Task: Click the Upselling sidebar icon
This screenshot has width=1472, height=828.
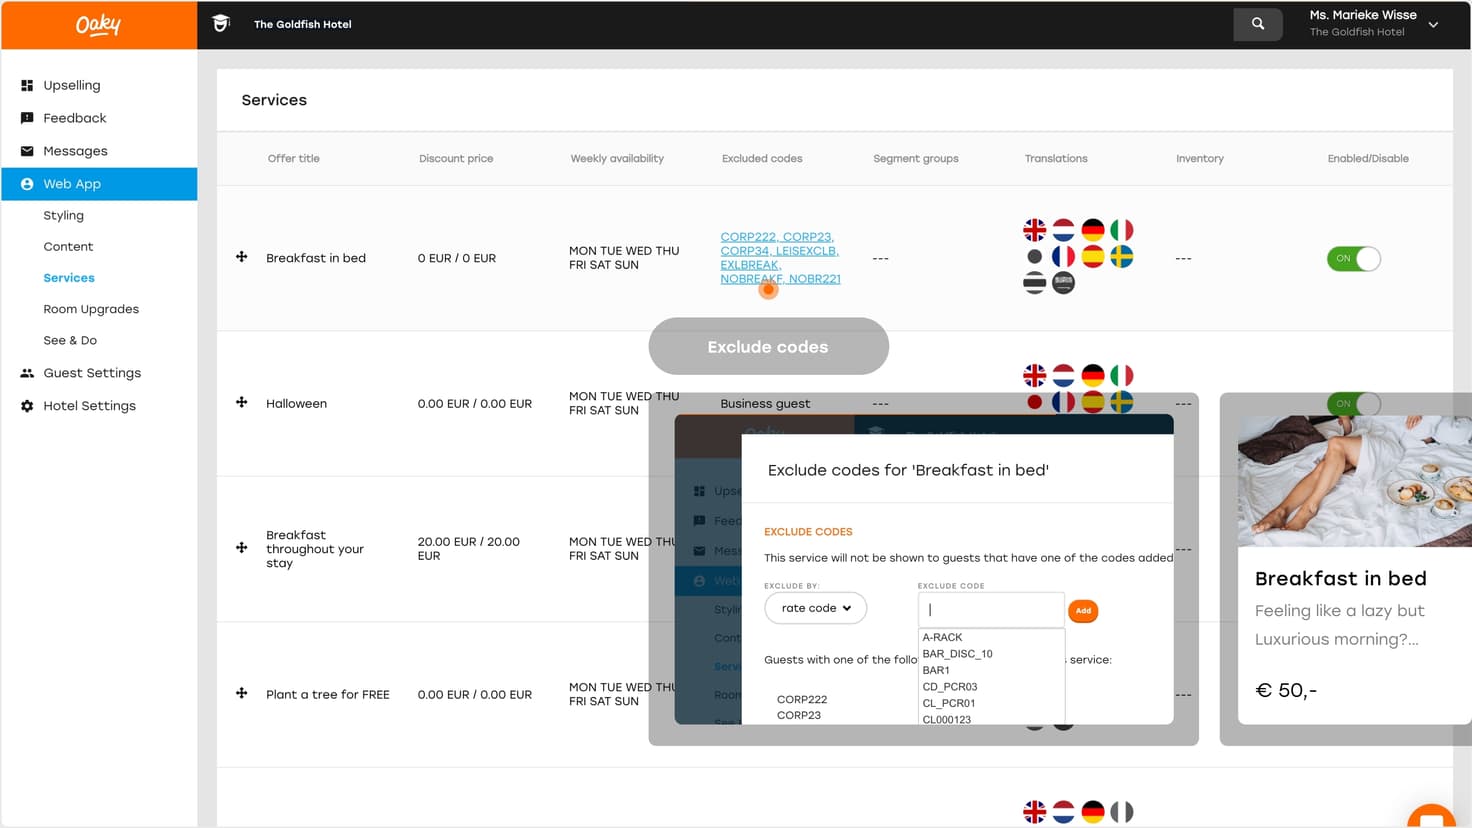Action: (x=27, y=85)
